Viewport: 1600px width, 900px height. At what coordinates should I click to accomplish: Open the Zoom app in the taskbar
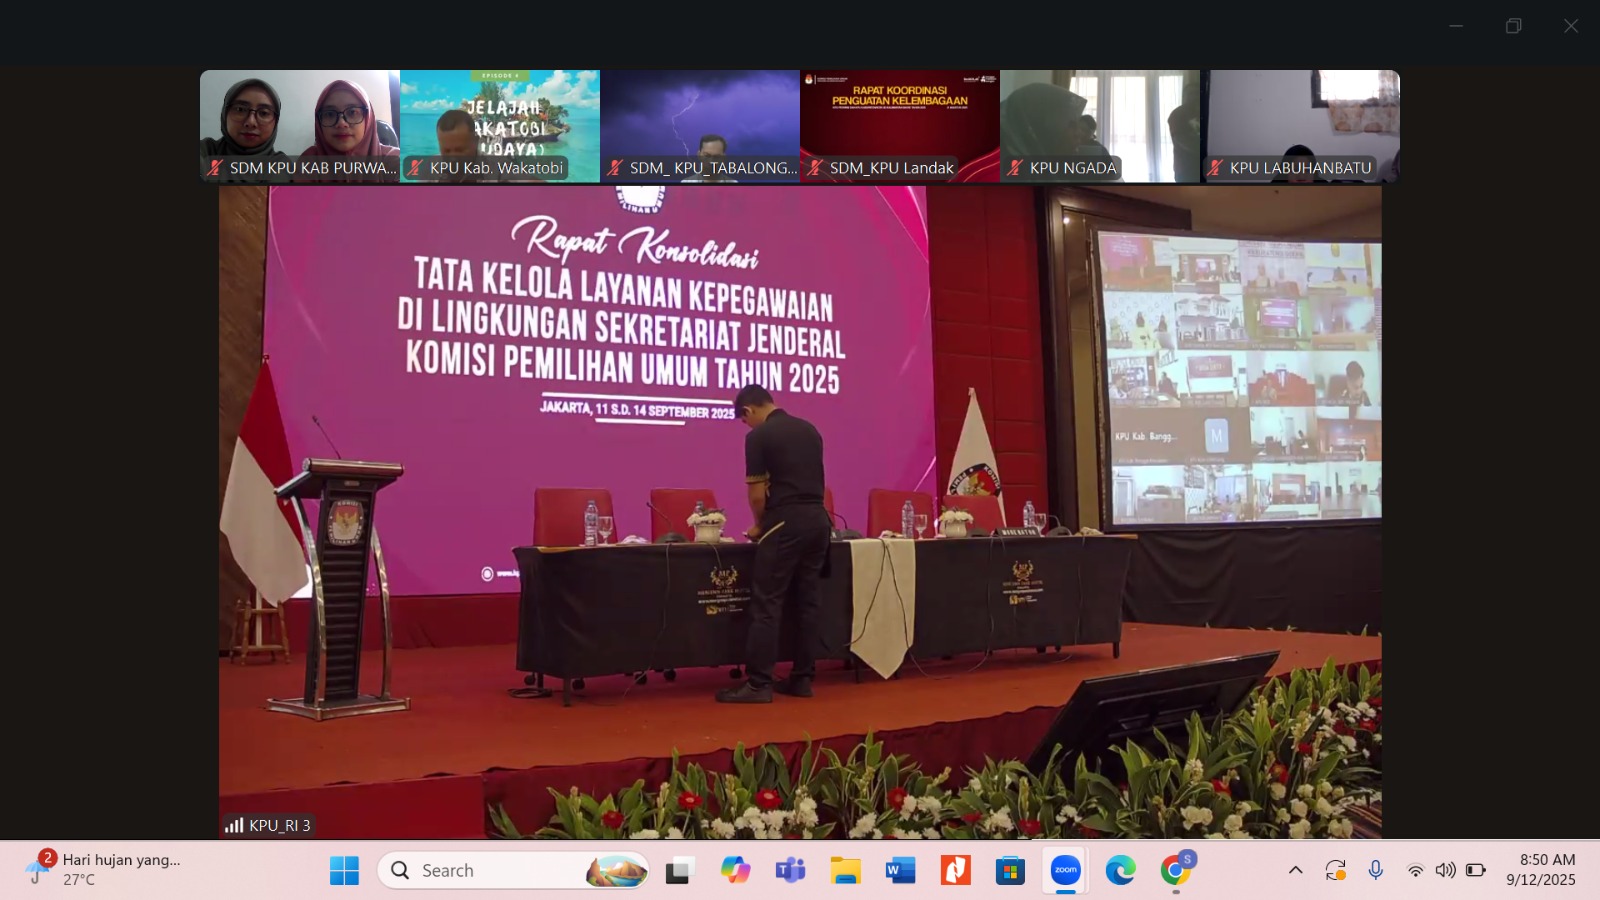(1066, 870)
